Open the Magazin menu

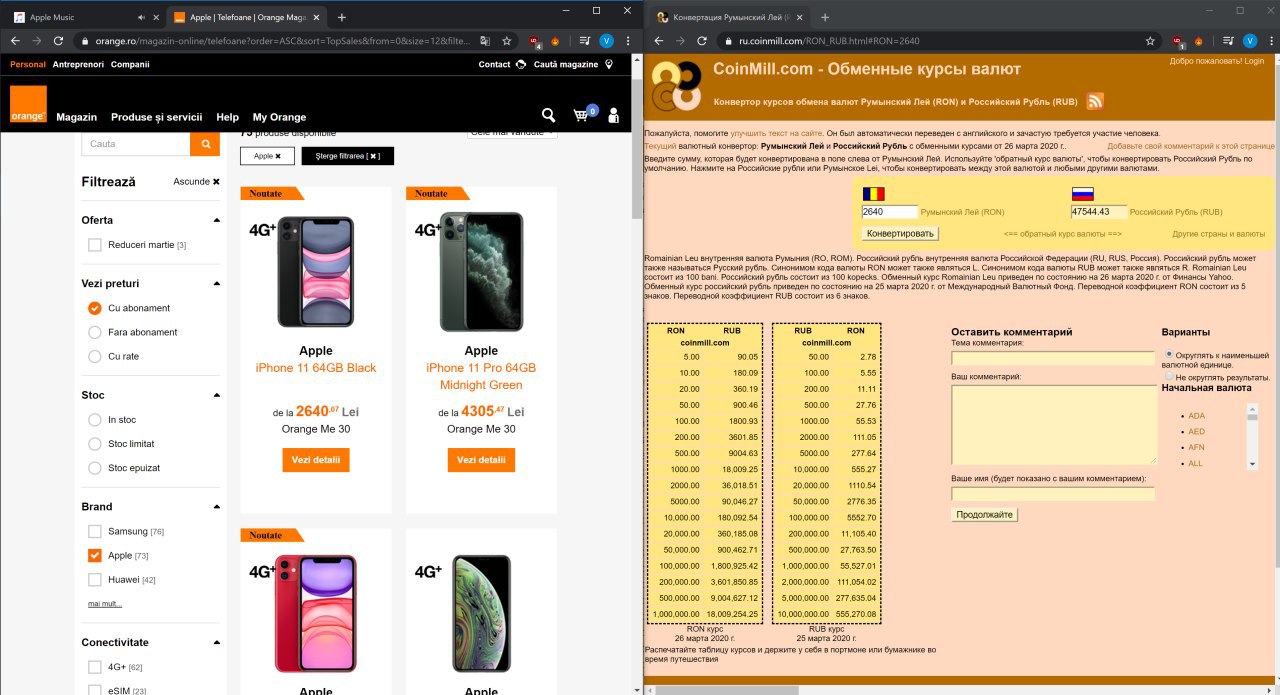[x=76, y=117]
